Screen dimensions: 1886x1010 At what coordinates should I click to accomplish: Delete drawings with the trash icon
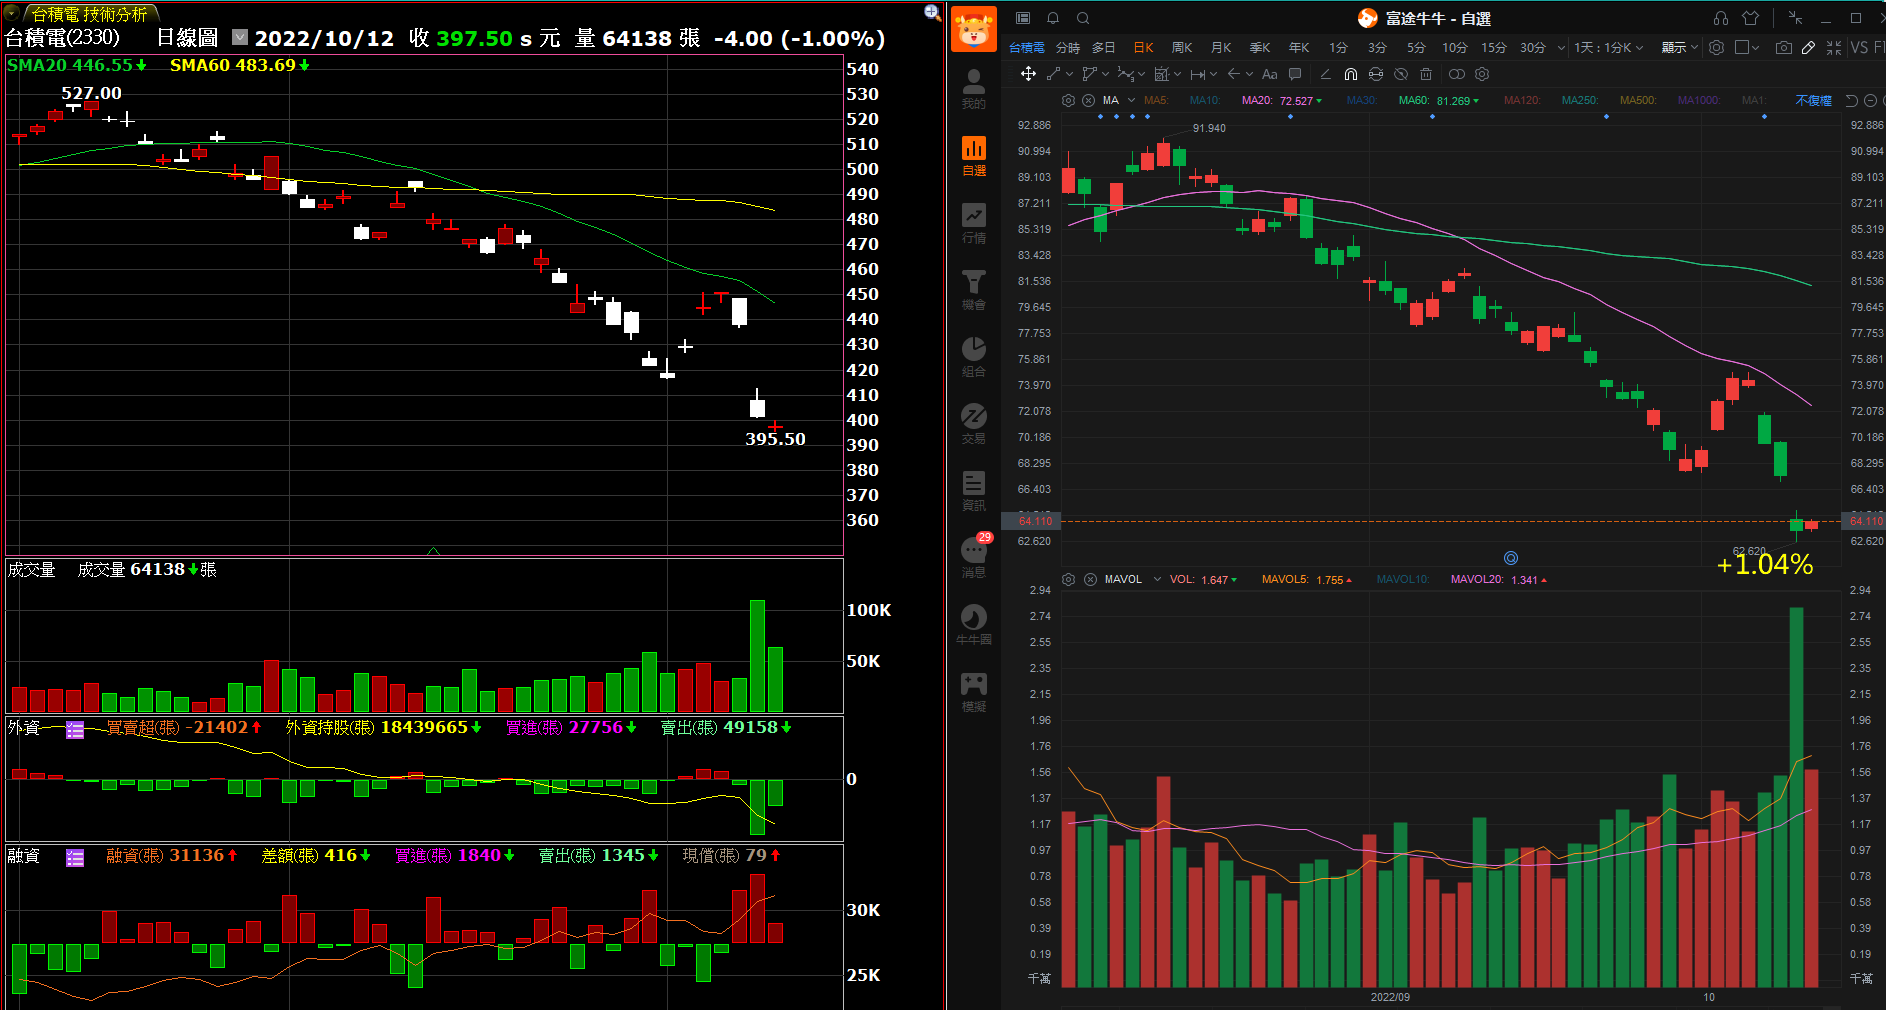coord(1426,74)
